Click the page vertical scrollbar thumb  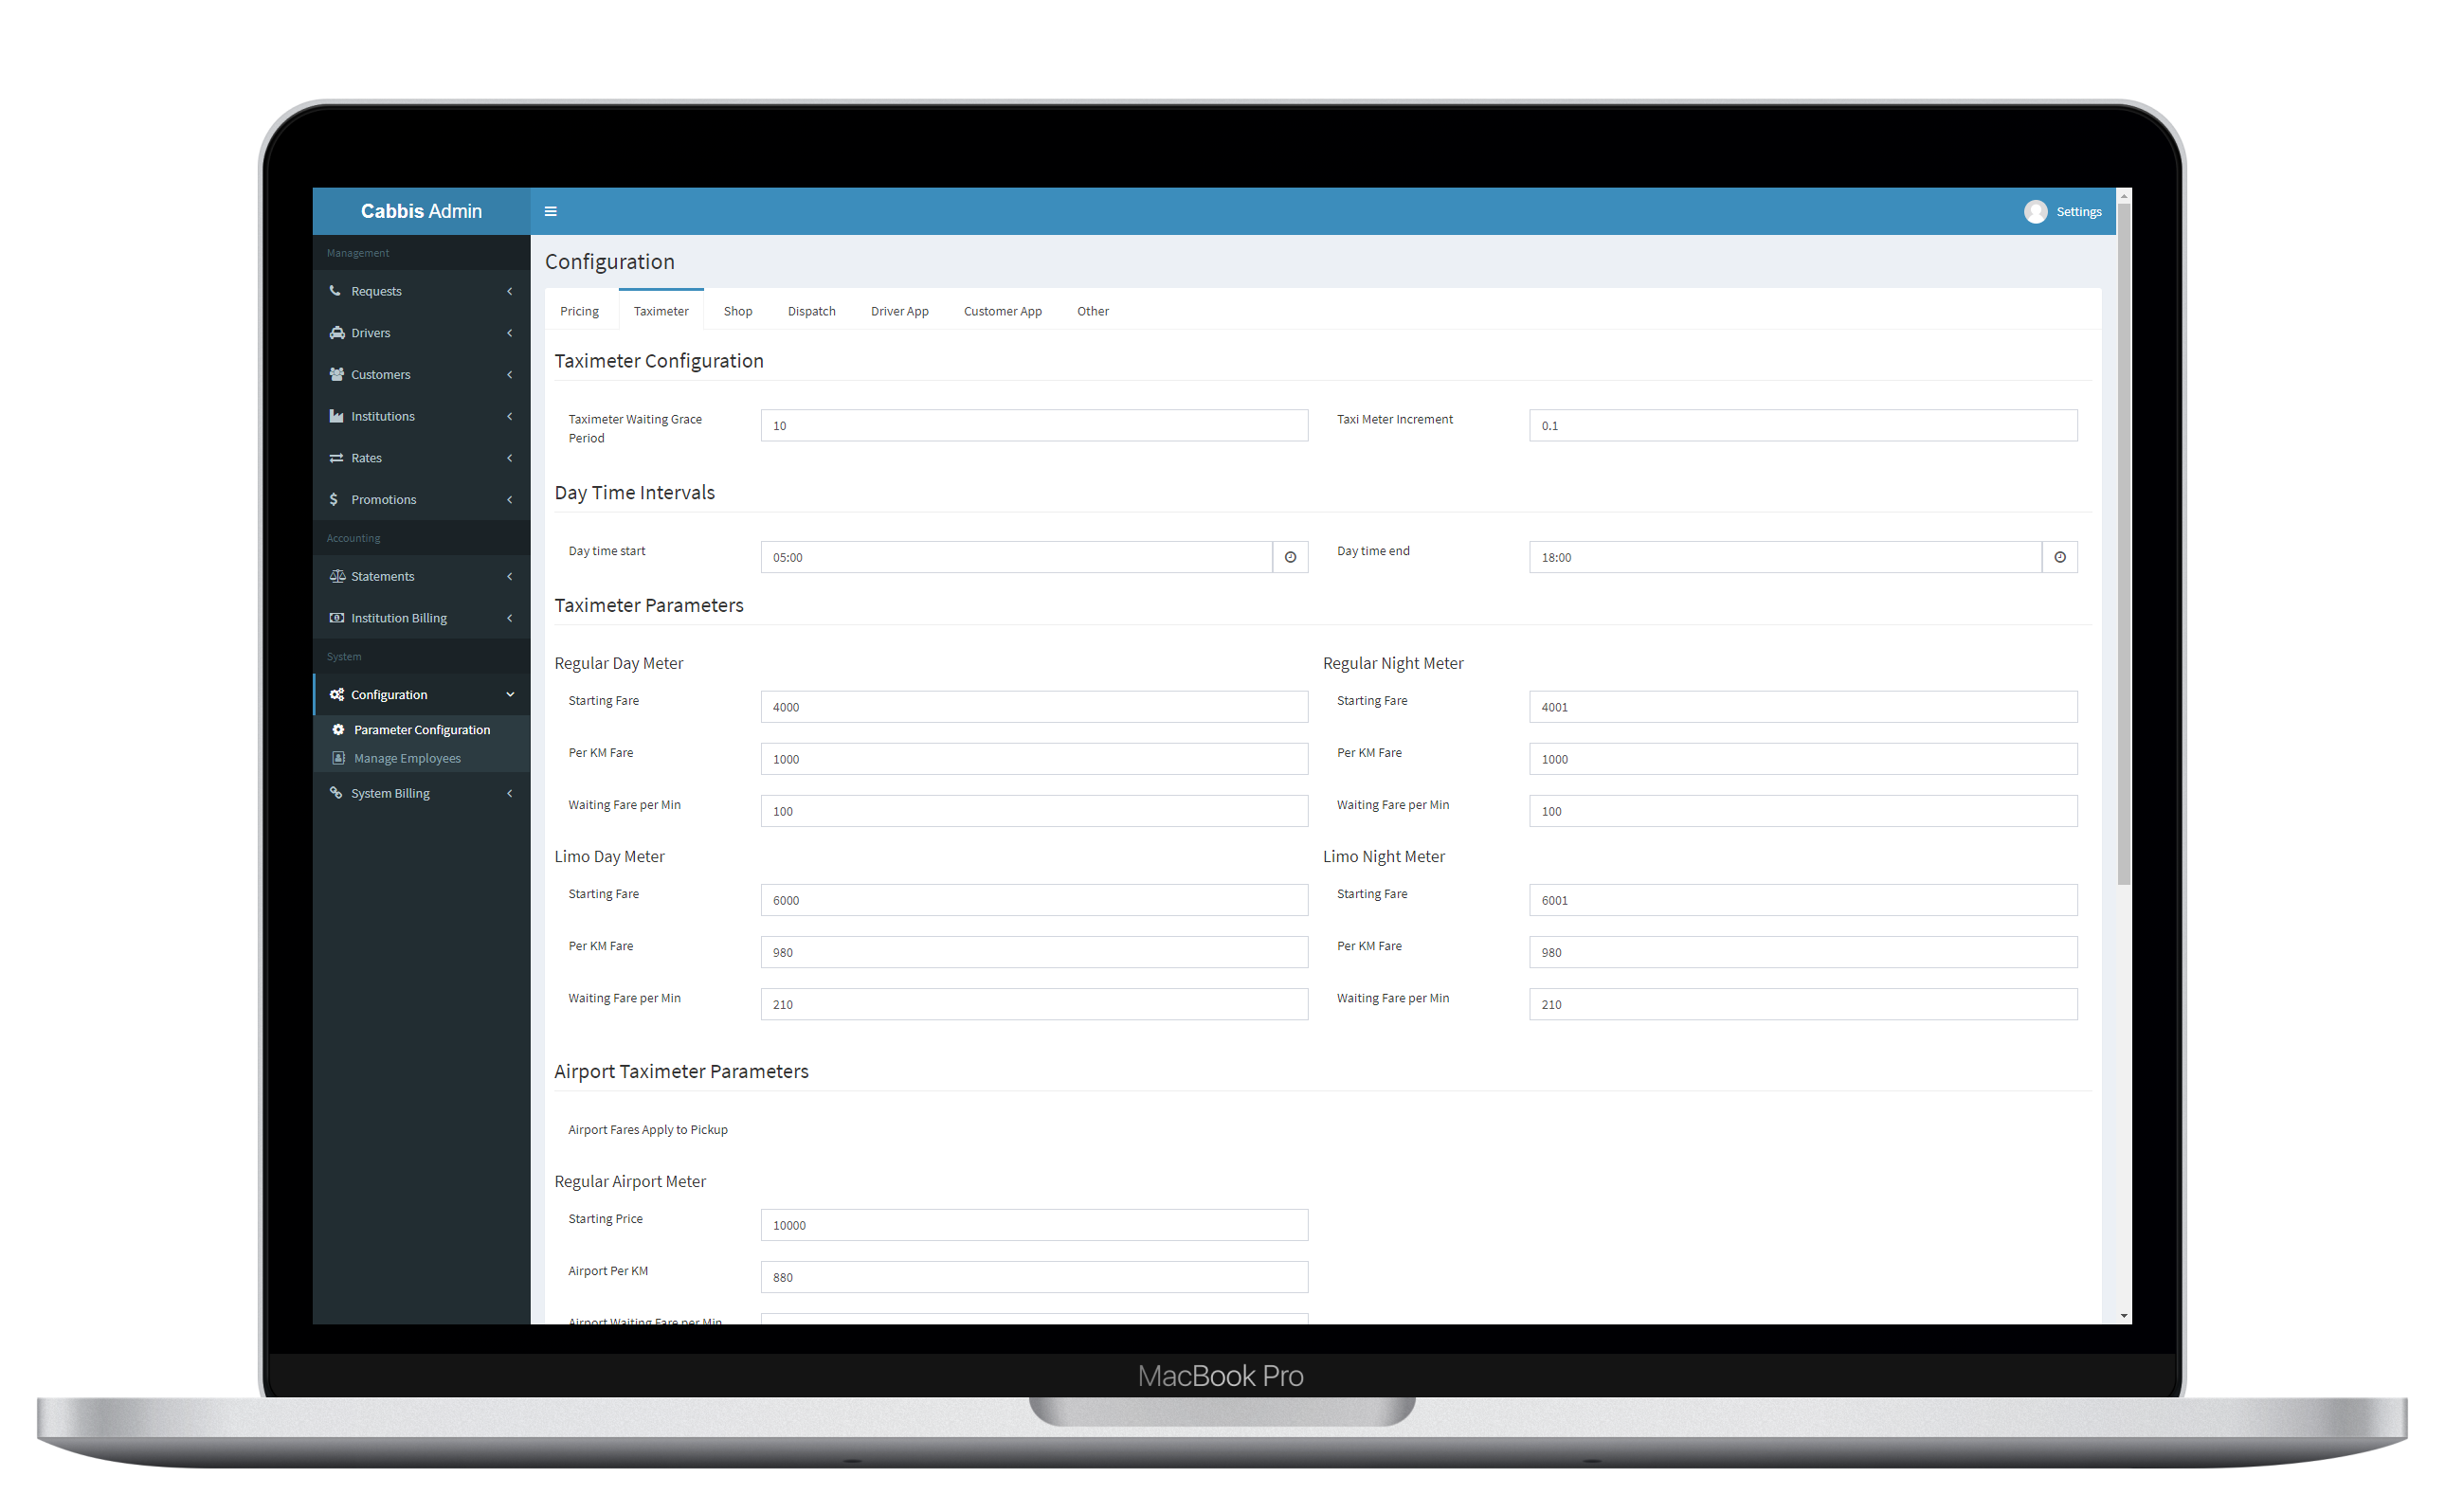point(2123,543)
